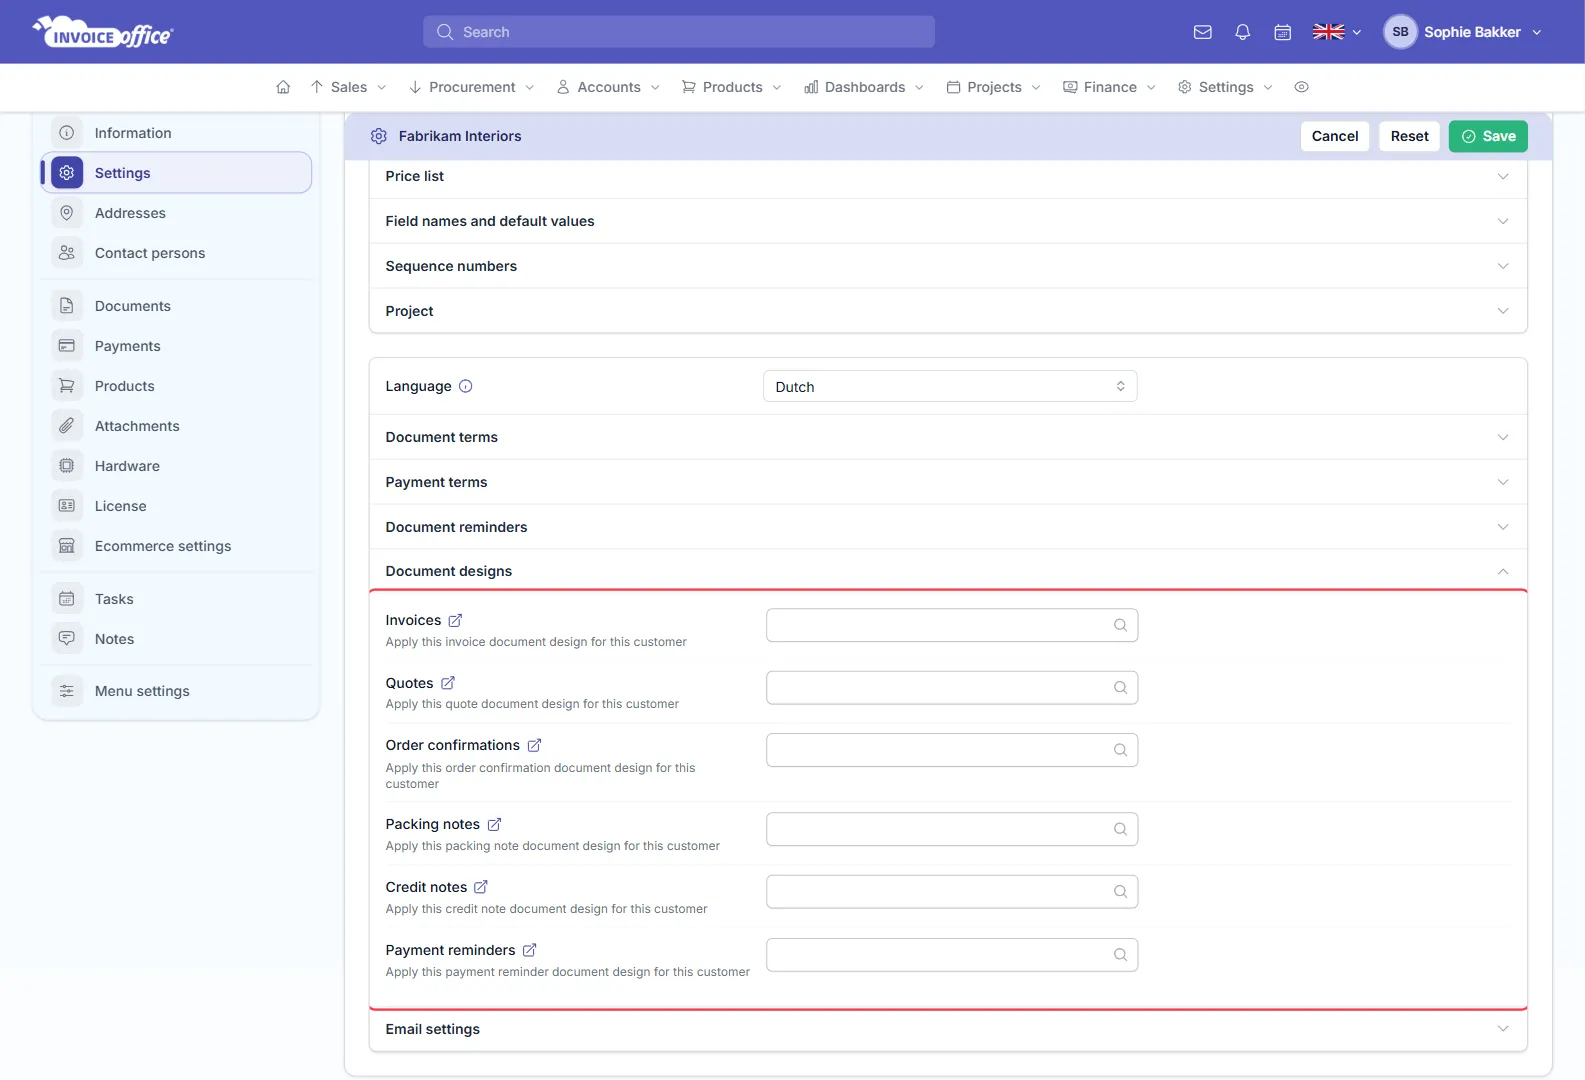This screenshot has height=1080, width=1585.
Task: Click the License sidebar icon
Action: click(67, 506)
